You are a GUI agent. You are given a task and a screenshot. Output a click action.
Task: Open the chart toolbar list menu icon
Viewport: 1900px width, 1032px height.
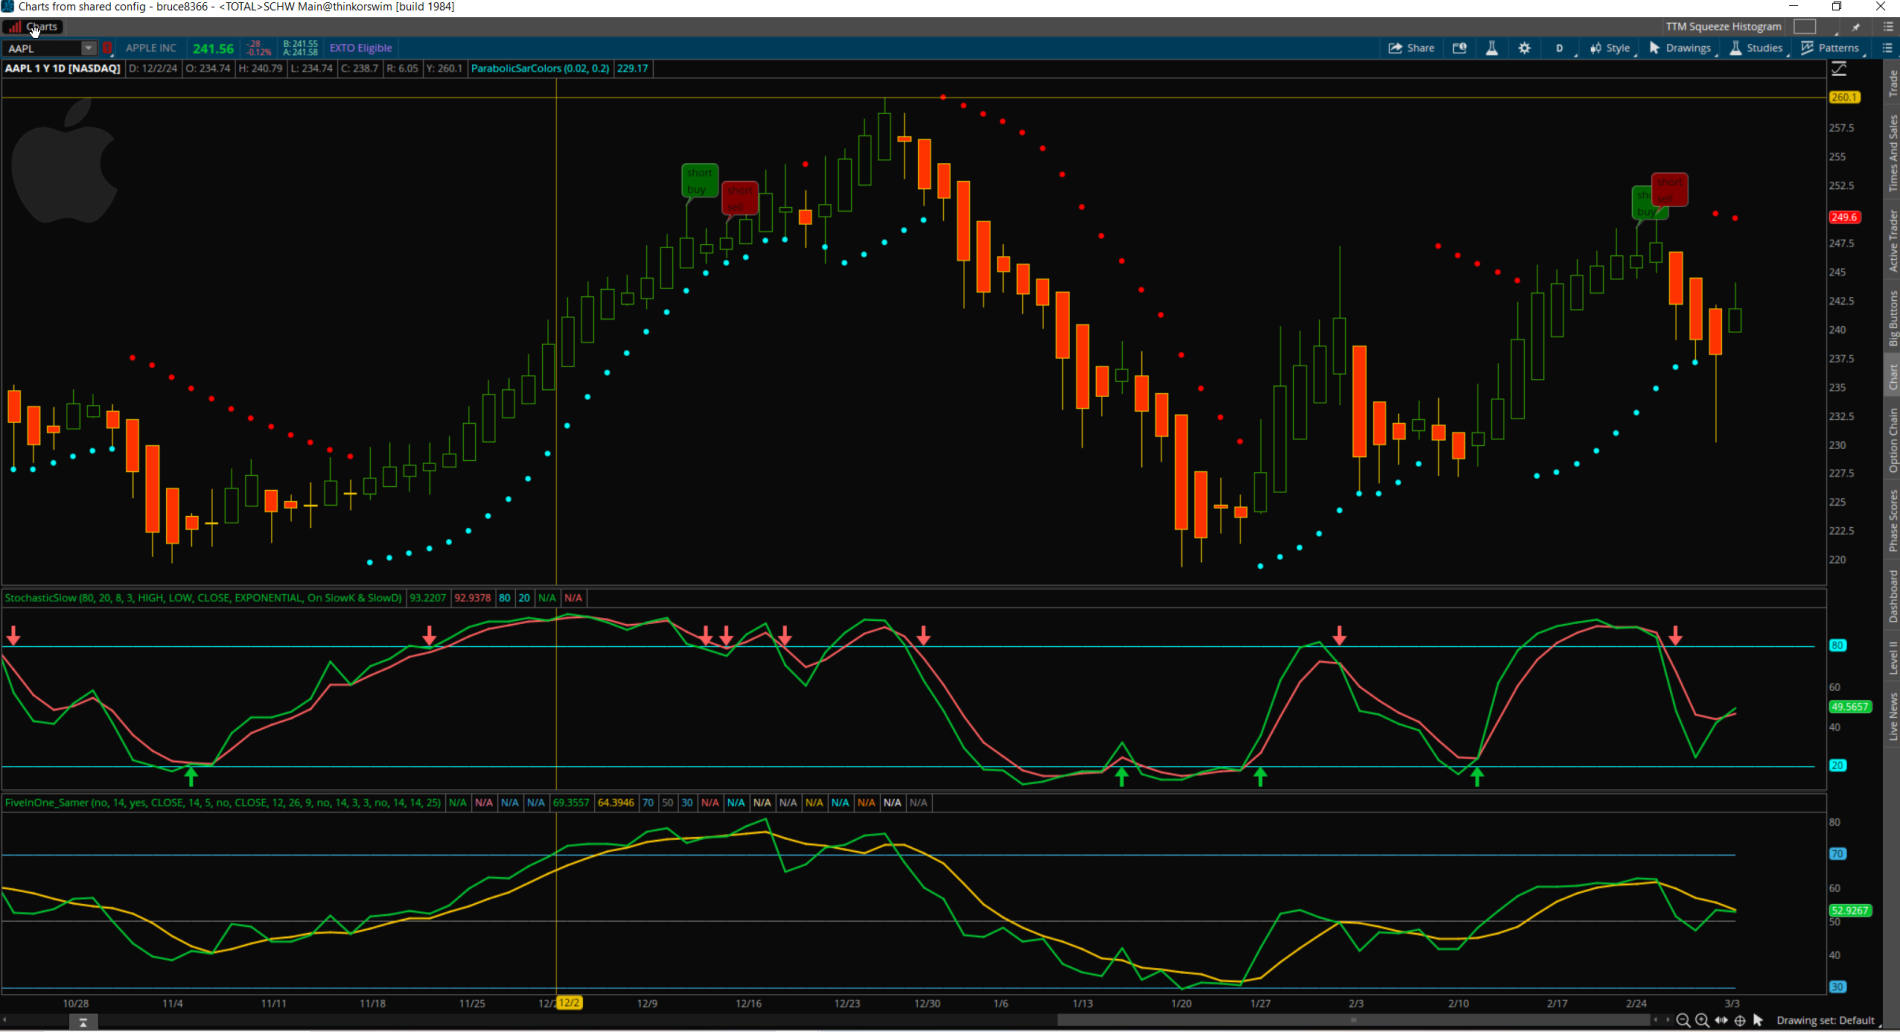pos(1887,48)
